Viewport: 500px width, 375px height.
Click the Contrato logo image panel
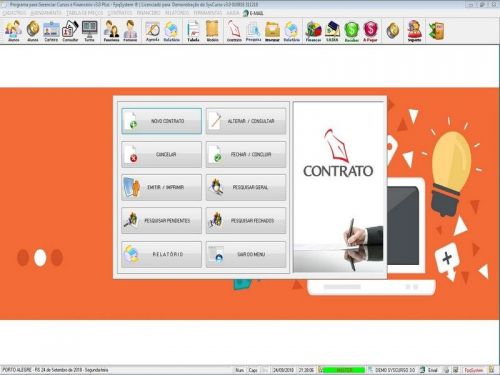pos(338,187)
